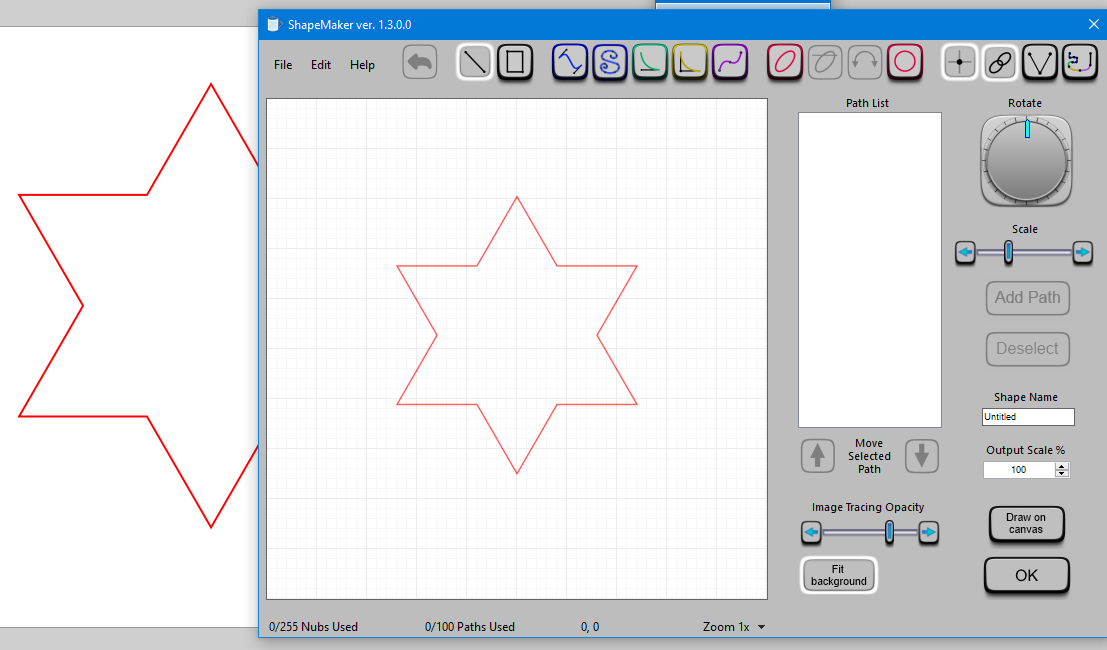Screen dimensions: 1107x650
Task: Click the '0/255 Nubs Used' status text
Action: 313,627
